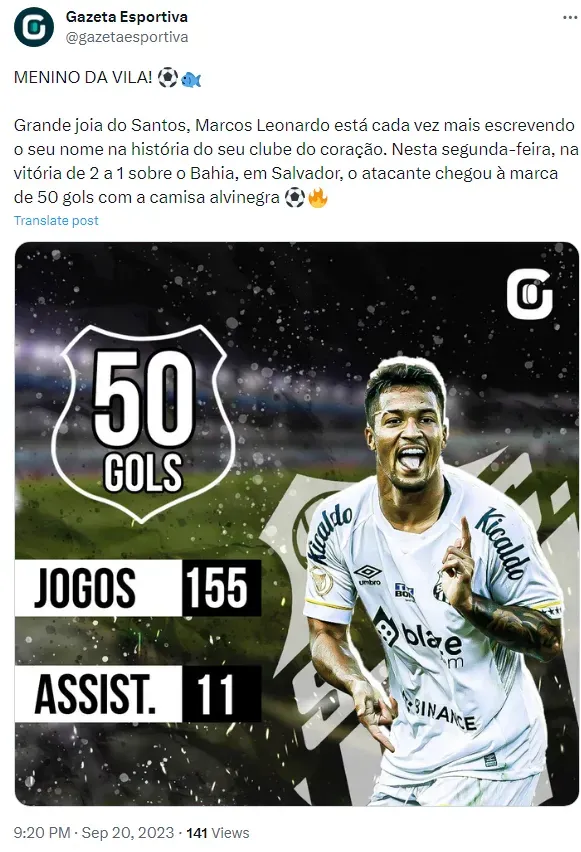Screen dimensions: 581x852
Task: Click Translate post
Action: [56, 221]
